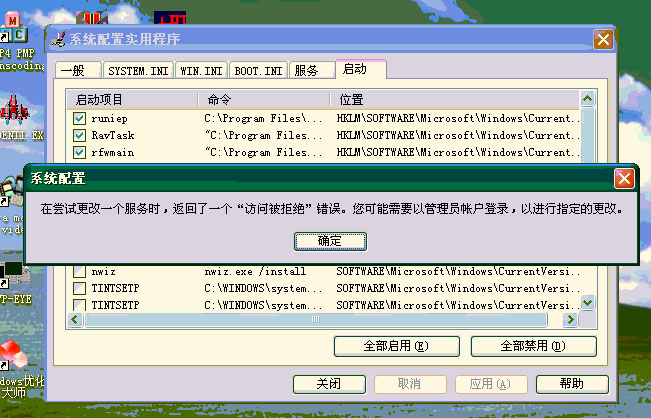Switch to the BOOT.INI tab
Viewport: 651px width, 418px height.
click(x=258, y=71)
